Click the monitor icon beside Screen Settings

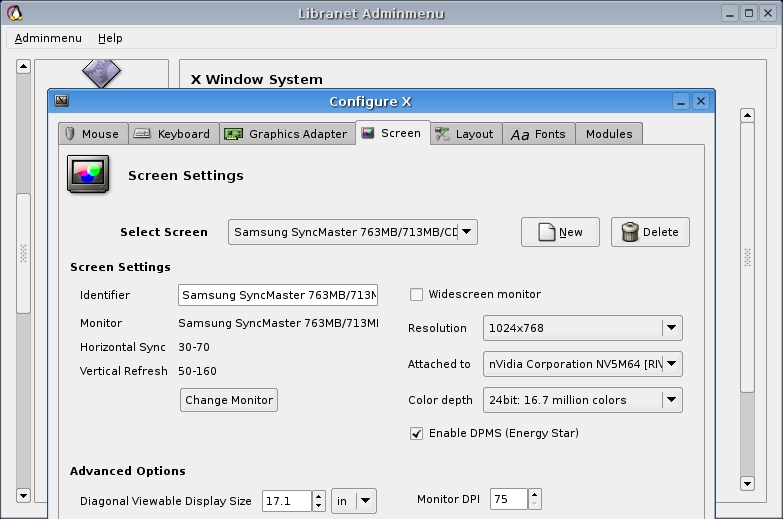coord(88,174)
